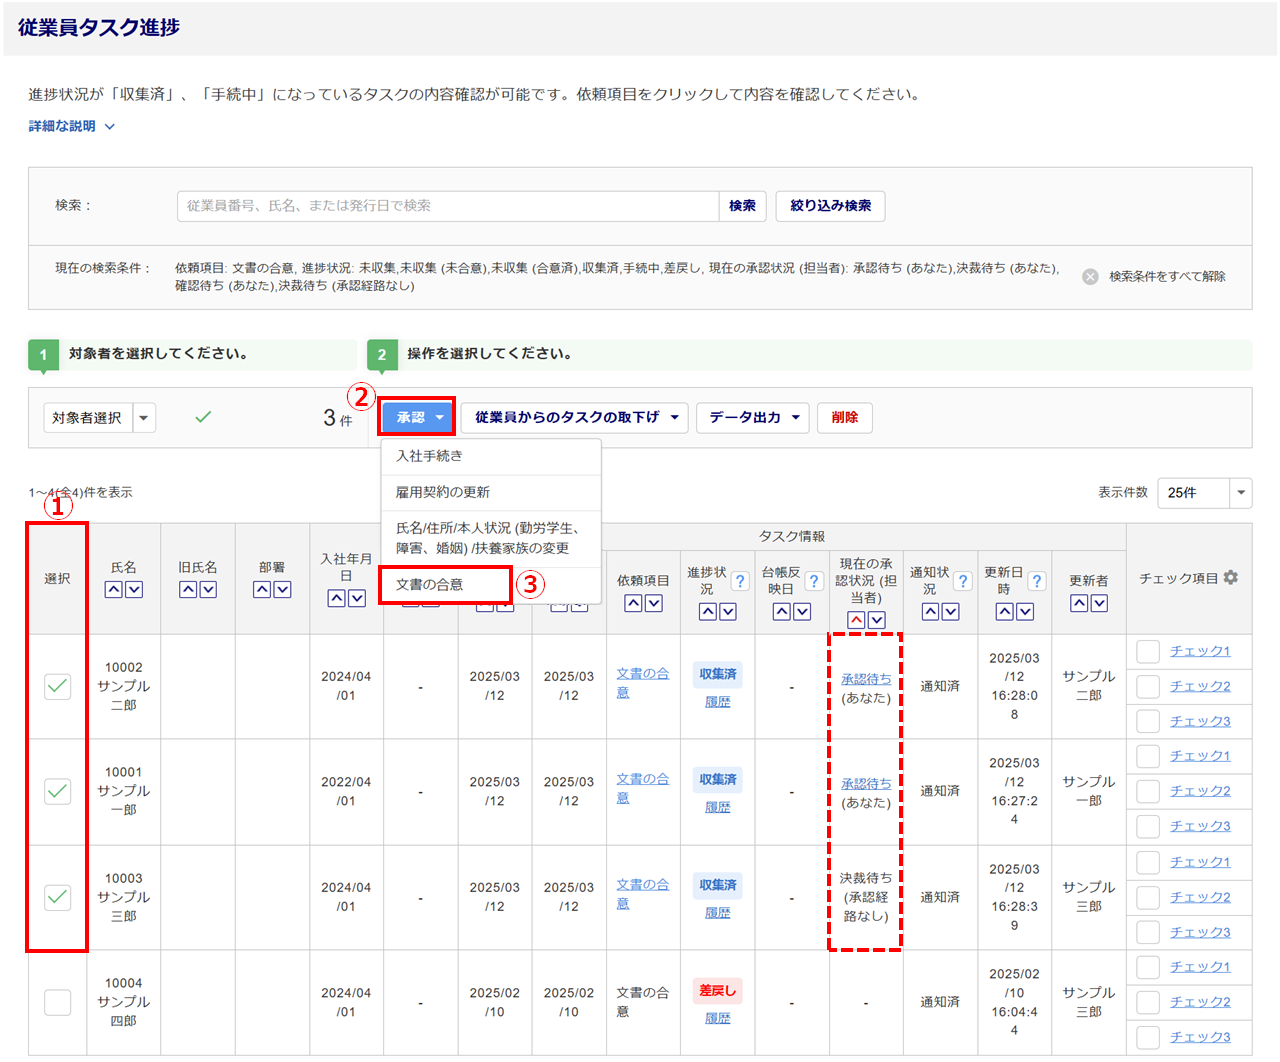Expand the データ出力 dropdown
Viewport: 1280px width, 1062px height.
755,417
